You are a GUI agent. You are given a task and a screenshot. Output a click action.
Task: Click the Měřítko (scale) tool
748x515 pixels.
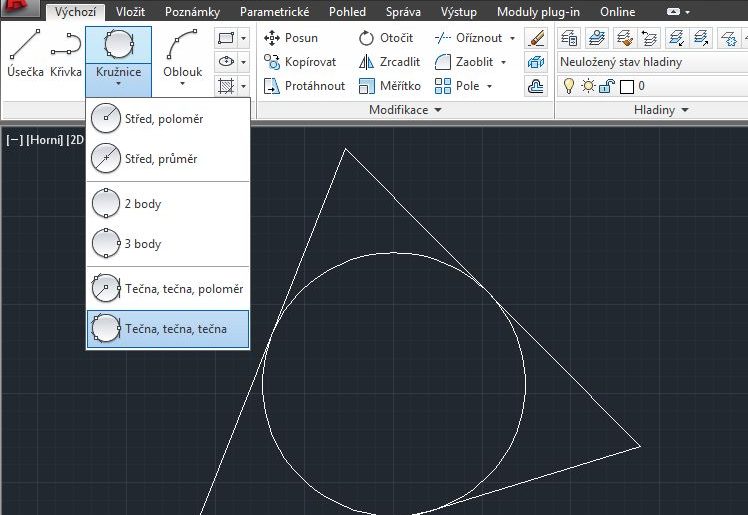coord(388,86)
